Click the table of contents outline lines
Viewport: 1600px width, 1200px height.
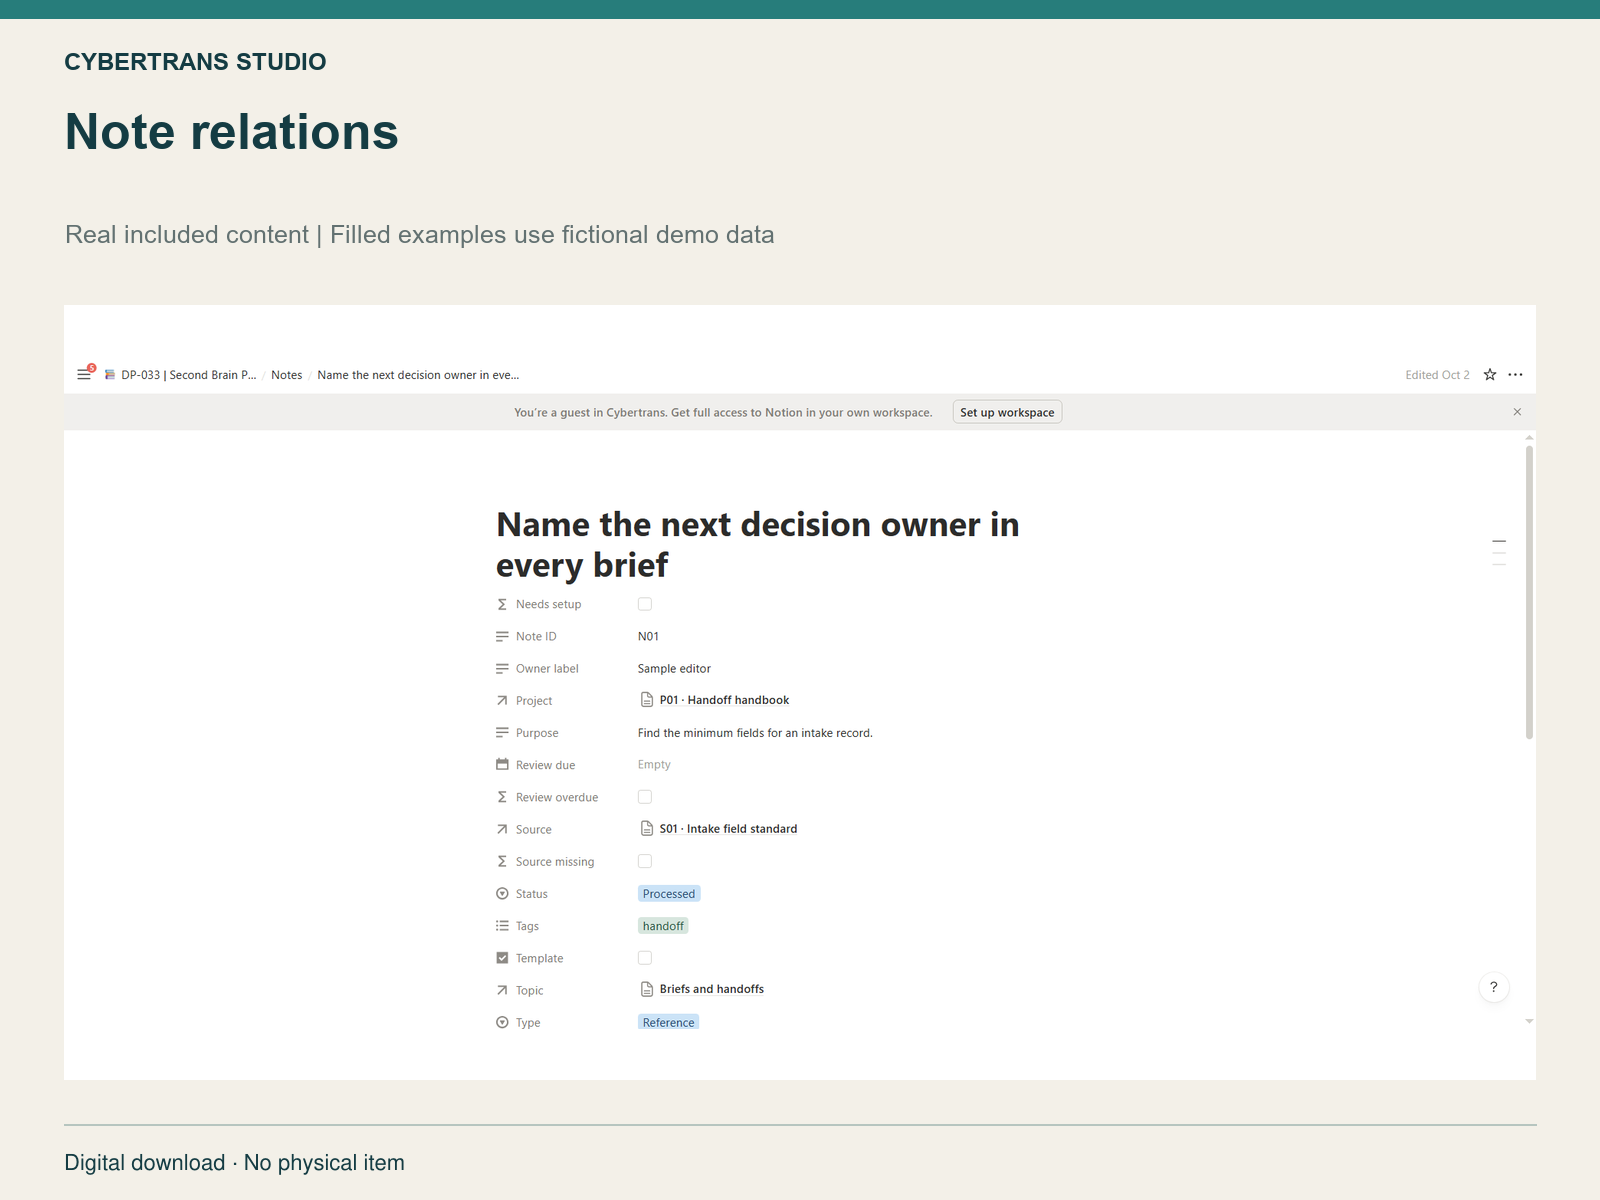click(1499, 553)
